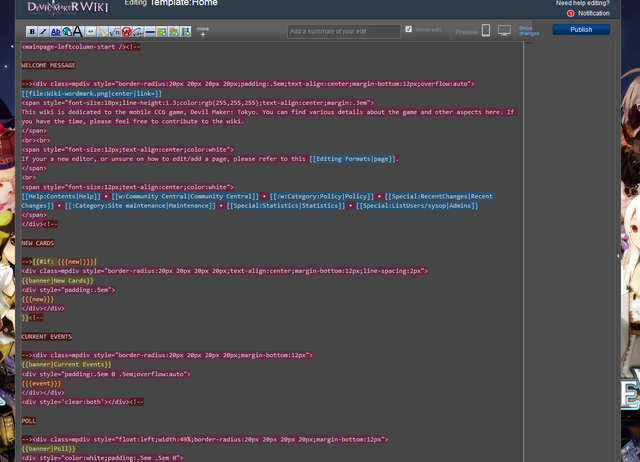Click the POLL comment text

pyautogui.click(x=29, y=421)
